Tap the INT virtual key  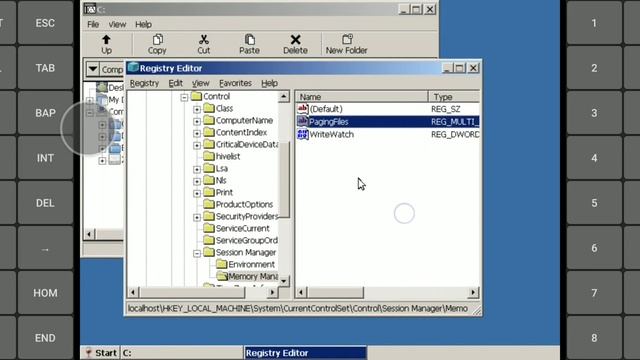[45, 158]
